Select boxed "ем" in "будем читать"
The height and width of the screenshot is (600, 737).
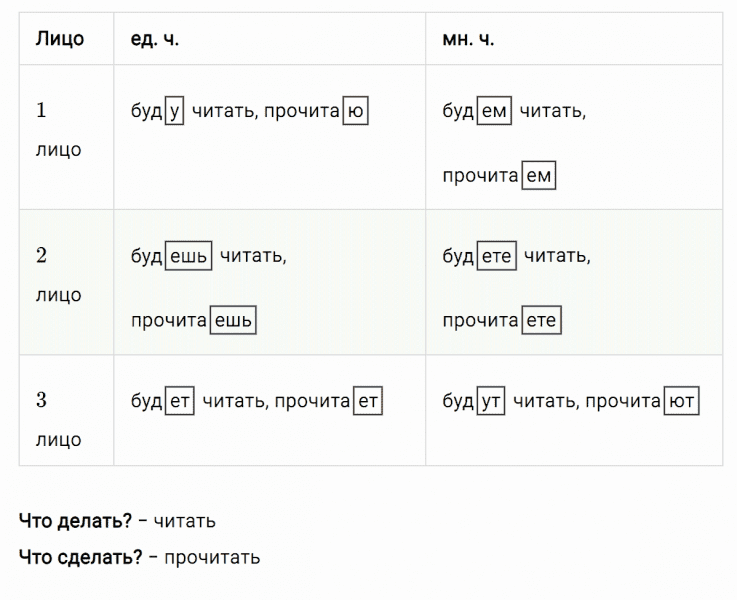click(494, 112)
